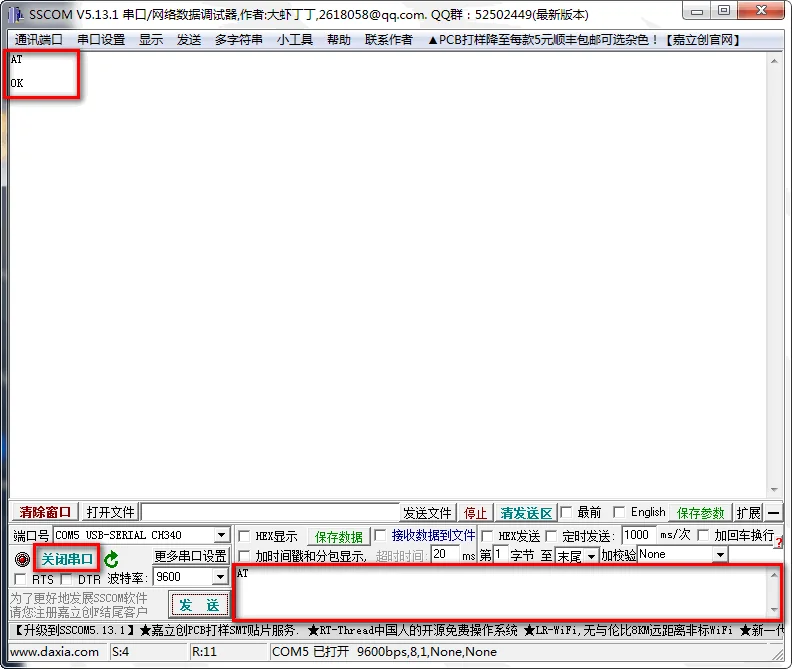Toggle the RTS checkbox
This screenshot has width=792, height=669.
click(x=20, y=579)
